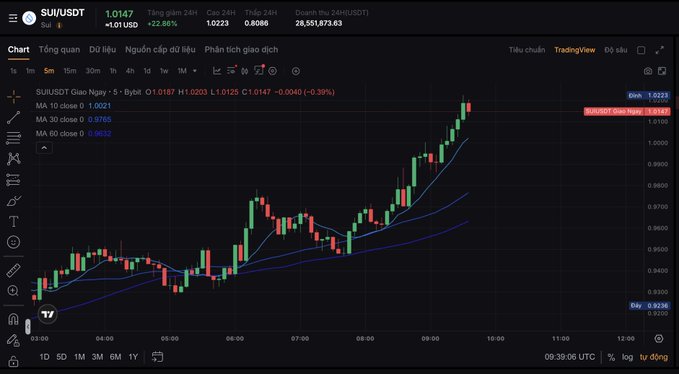This screenshot has width=679, height=374.
Task: Expand the left toolbar collapse handle
Action: 28,326
